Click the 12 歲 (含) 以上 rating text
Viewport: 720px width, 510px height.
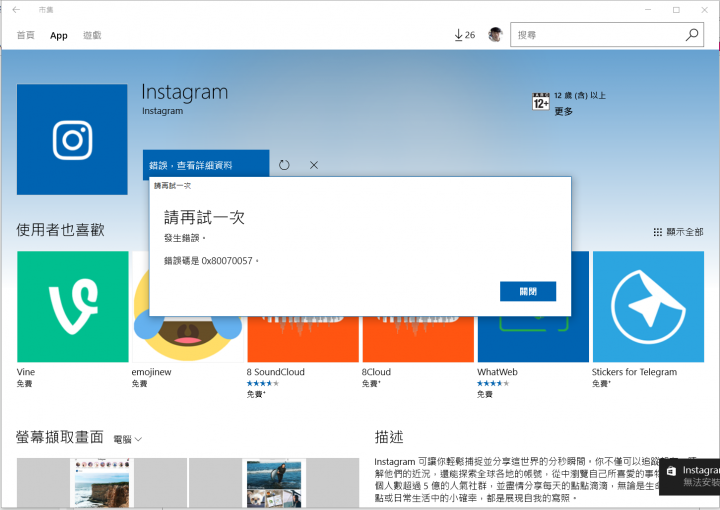579,95
